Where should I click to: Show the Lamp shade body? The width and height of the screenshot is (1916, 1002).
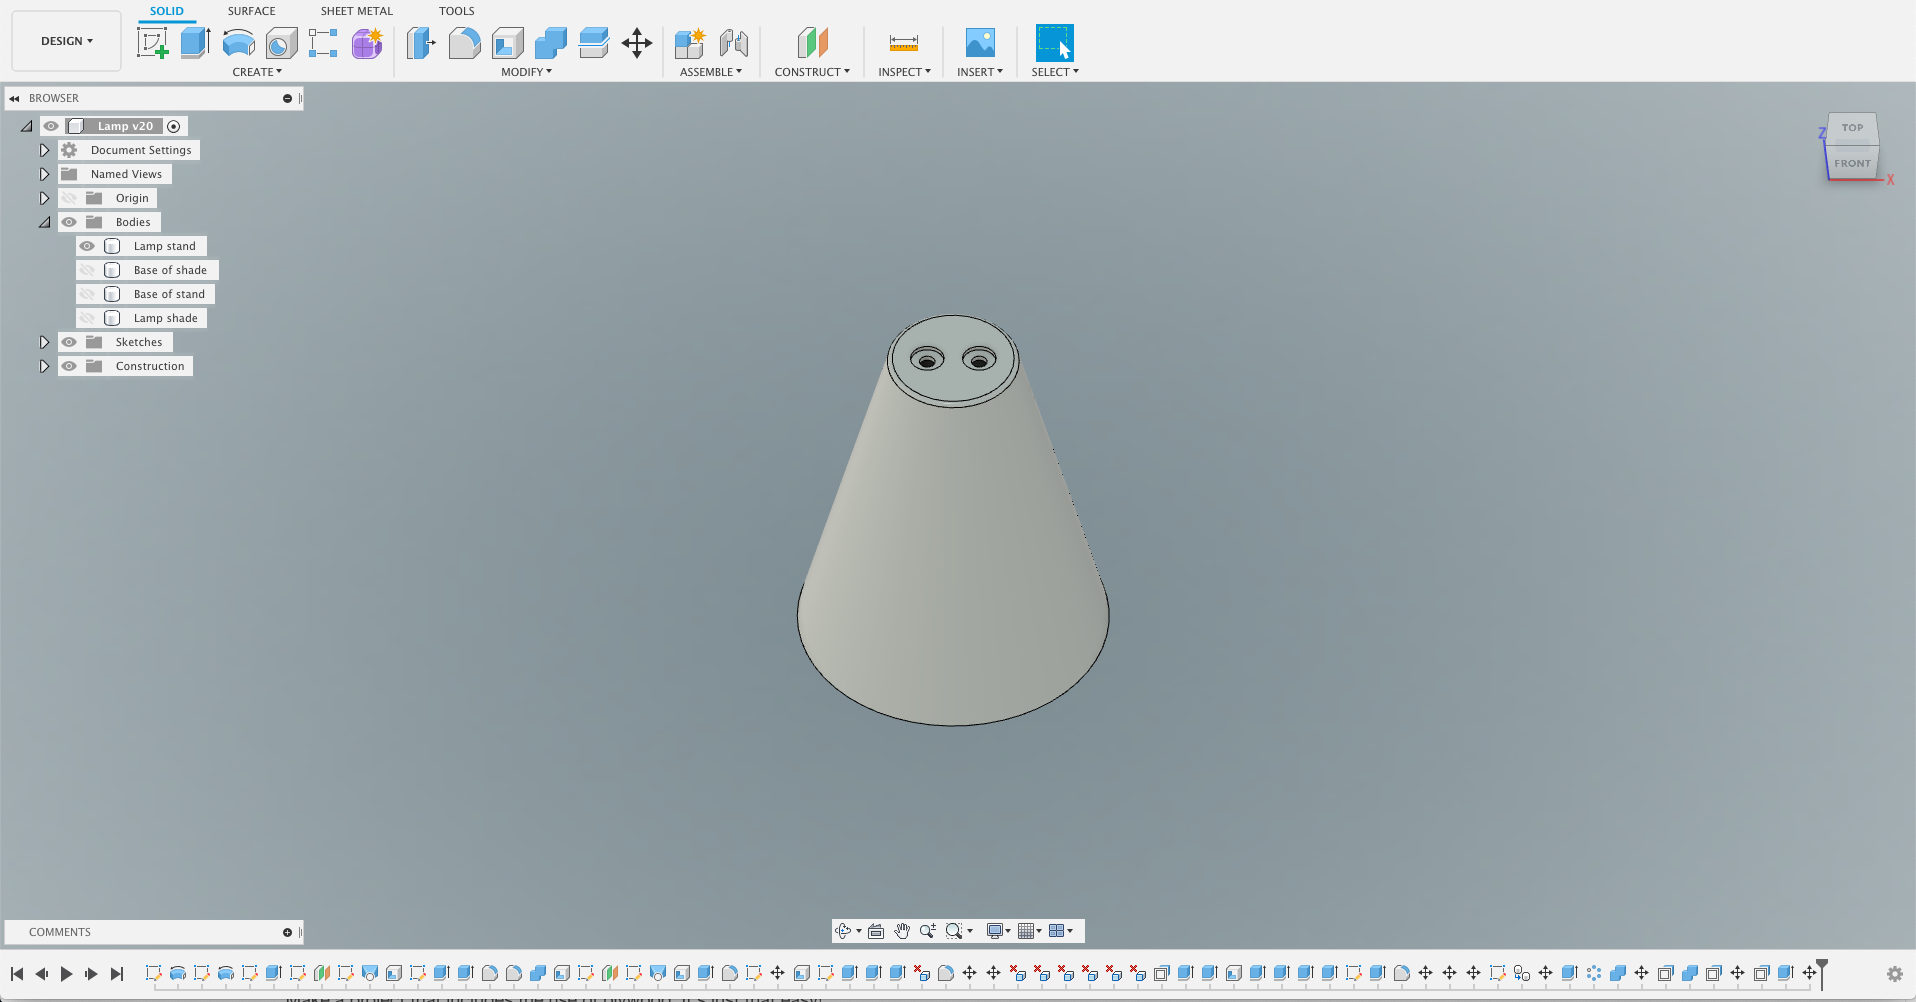click(x=87, y=317)
